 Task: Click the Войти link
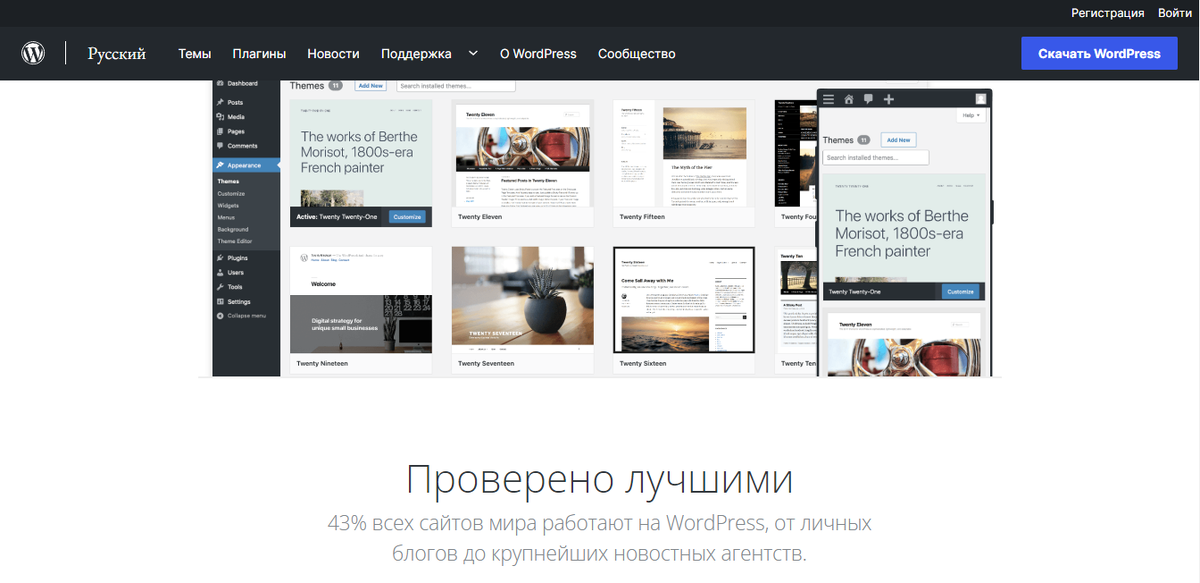(x=1174, y=13)
